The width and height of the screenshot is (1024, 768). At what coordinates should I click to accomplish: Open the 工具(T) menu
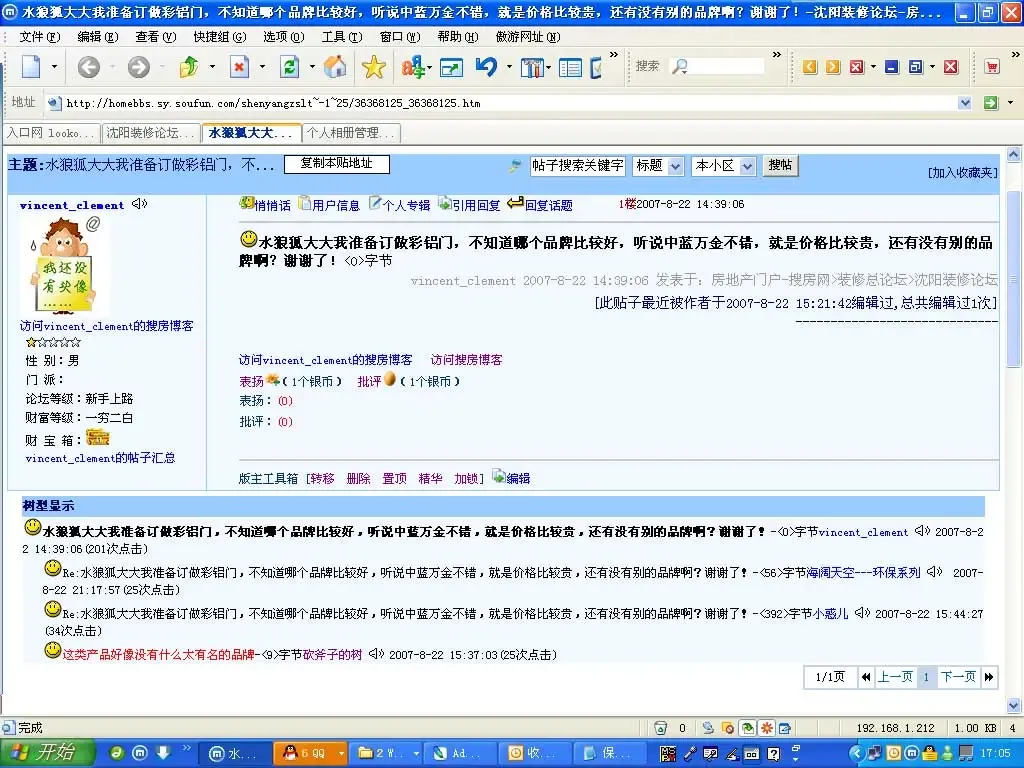coord(342,37)
